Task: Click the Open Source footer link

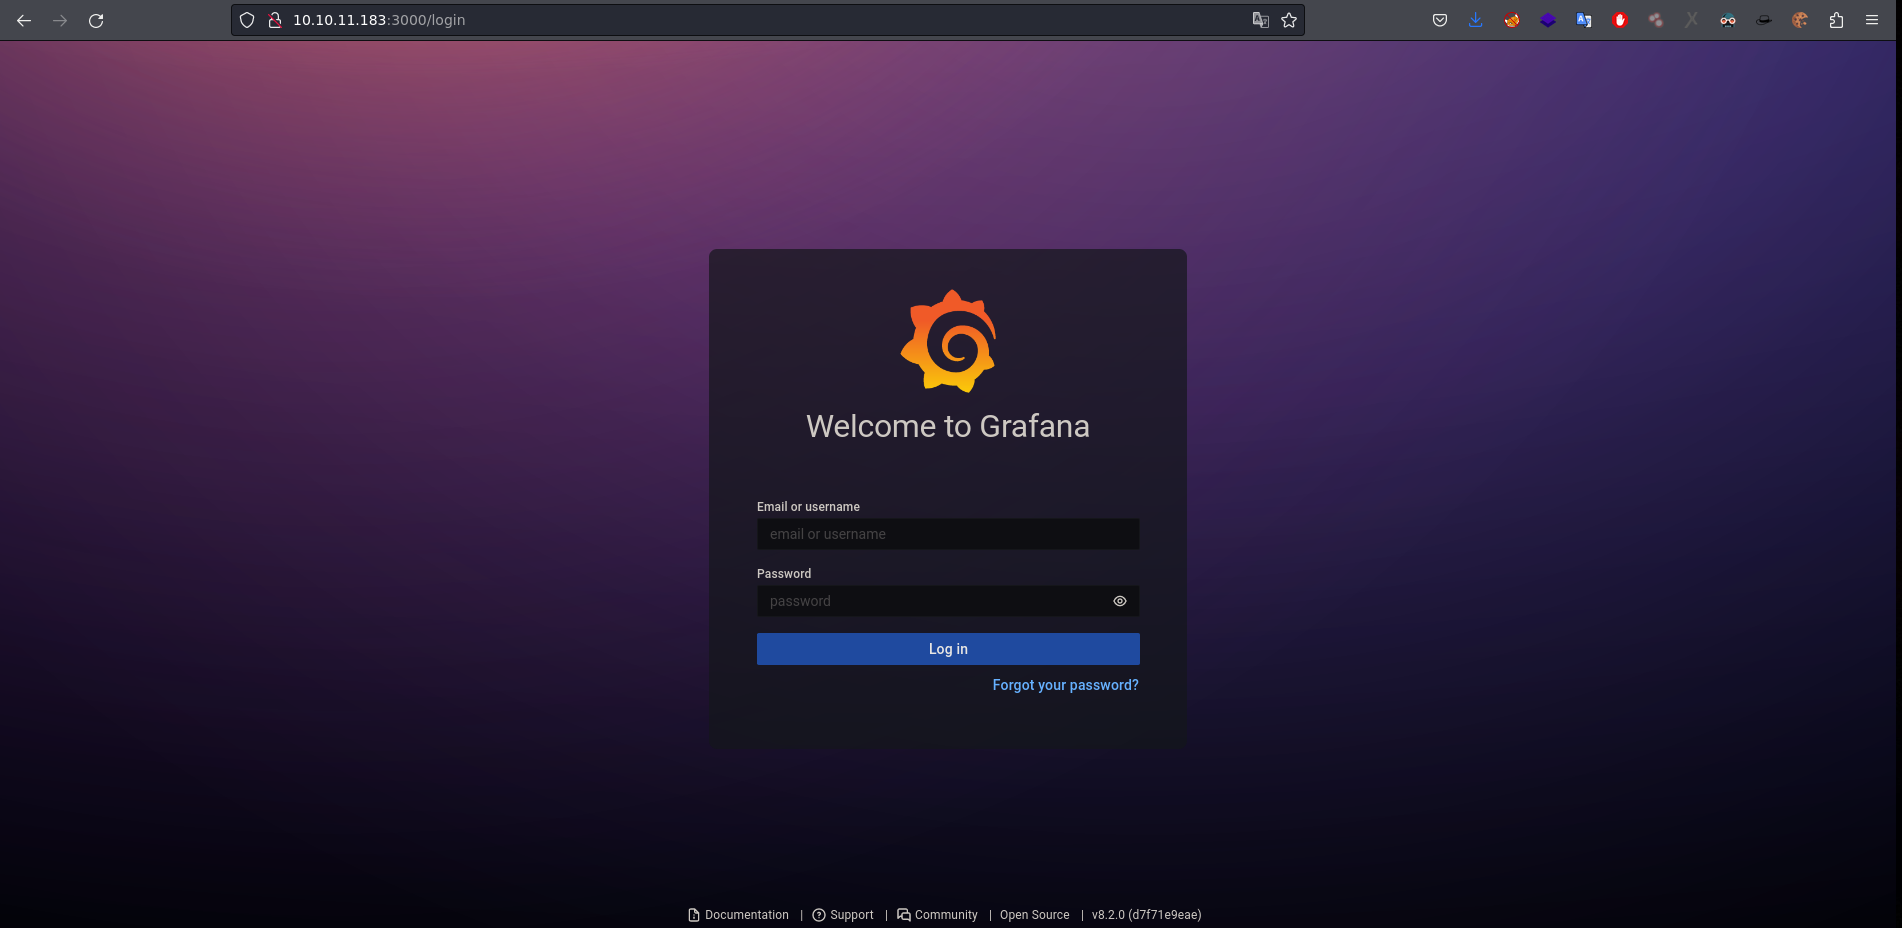Action: [x=1034, y=915]
